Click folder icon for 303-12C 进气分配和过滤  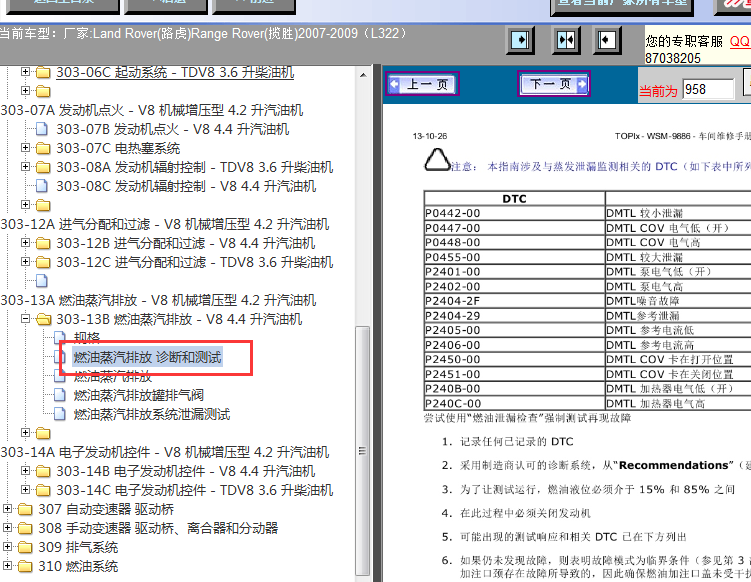43,262
